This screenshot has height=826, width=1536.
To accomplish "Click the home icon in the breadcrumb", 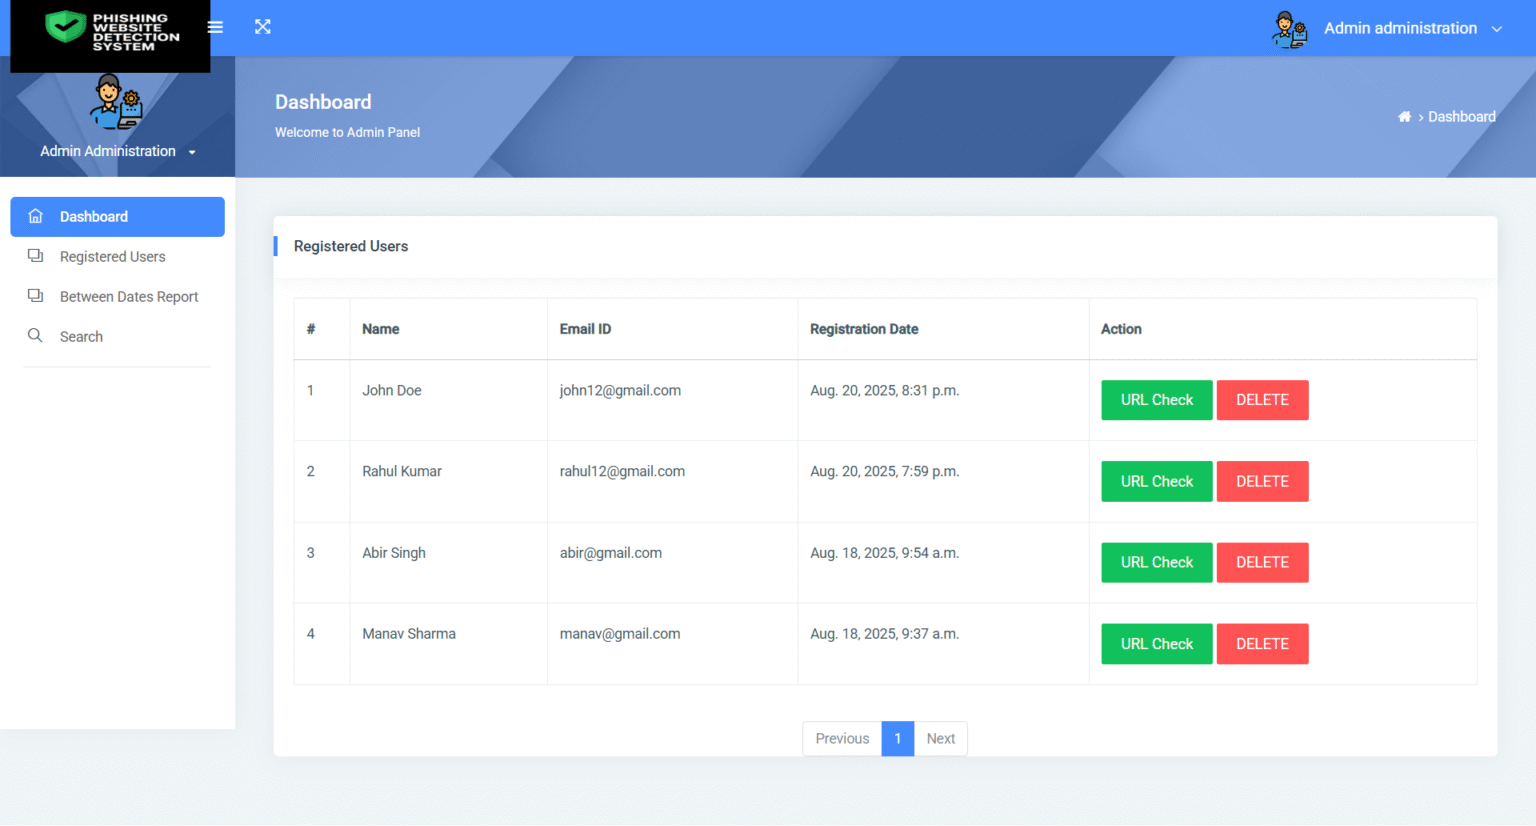I will tap(1404, 116).
